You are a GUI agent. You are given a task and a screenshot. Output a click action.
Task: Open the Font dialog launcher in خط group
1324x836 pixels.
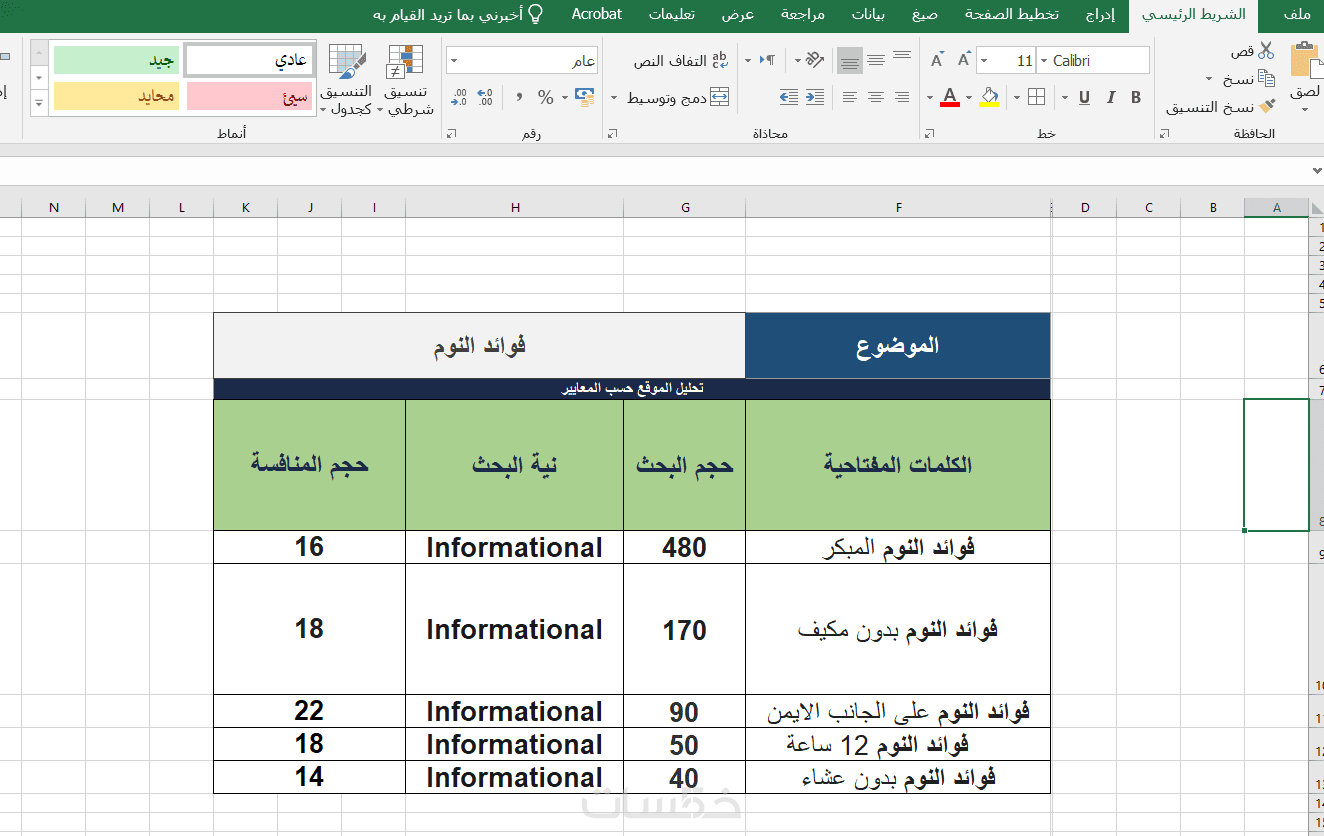click(930, 133)
